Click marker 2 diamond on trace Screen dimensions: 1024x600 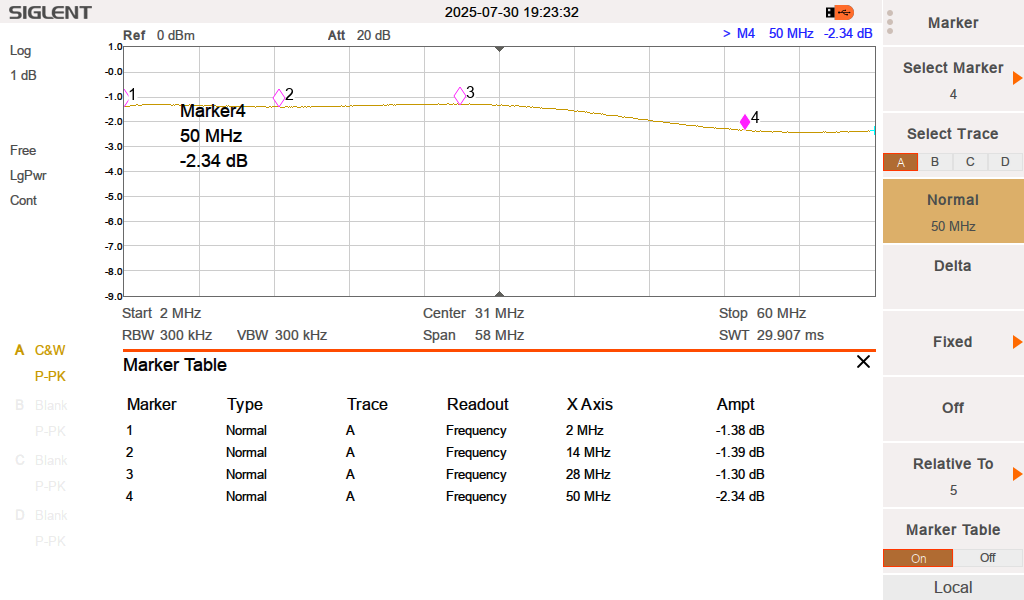(279, 97)
